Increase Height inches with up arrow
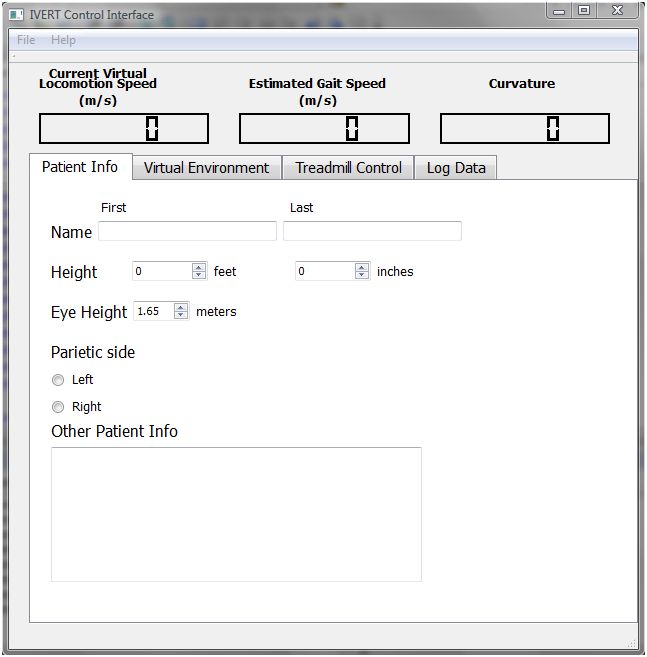 [x=361, y=267]
